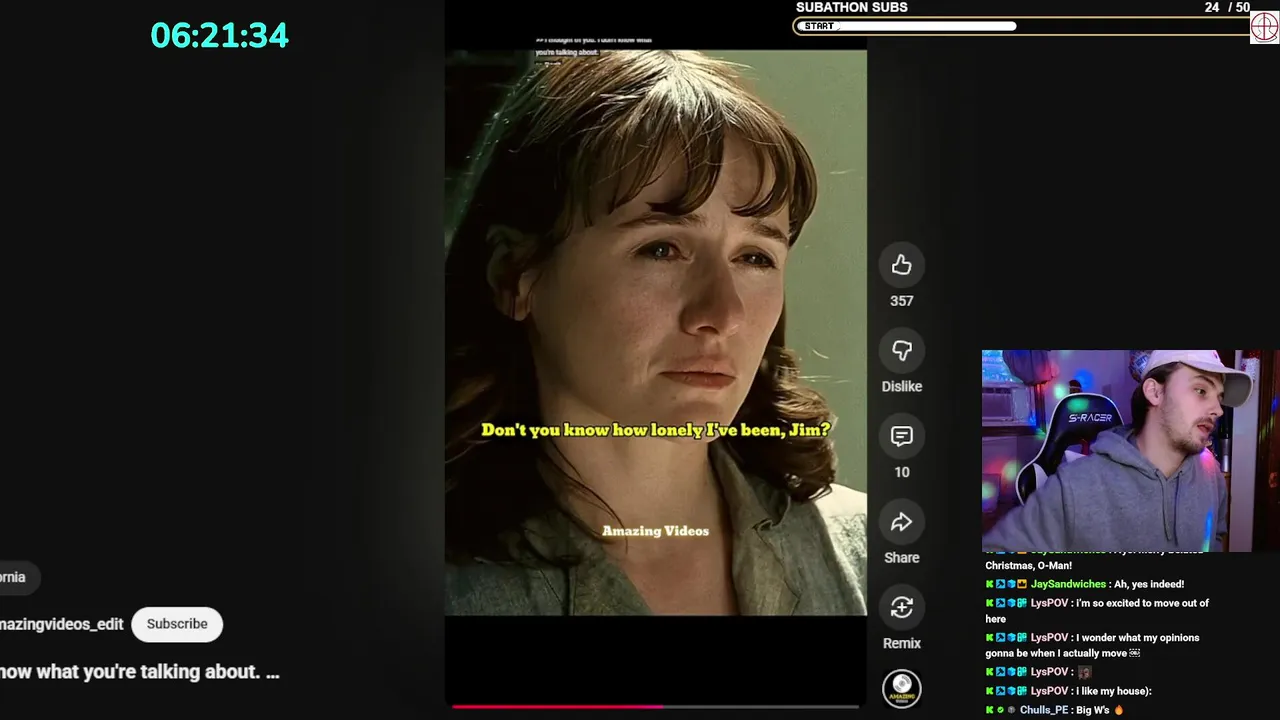Click the 'SUBATHON SUBS' title text
This screenshot has width=1280, height=720.
[x=852, y=7]
